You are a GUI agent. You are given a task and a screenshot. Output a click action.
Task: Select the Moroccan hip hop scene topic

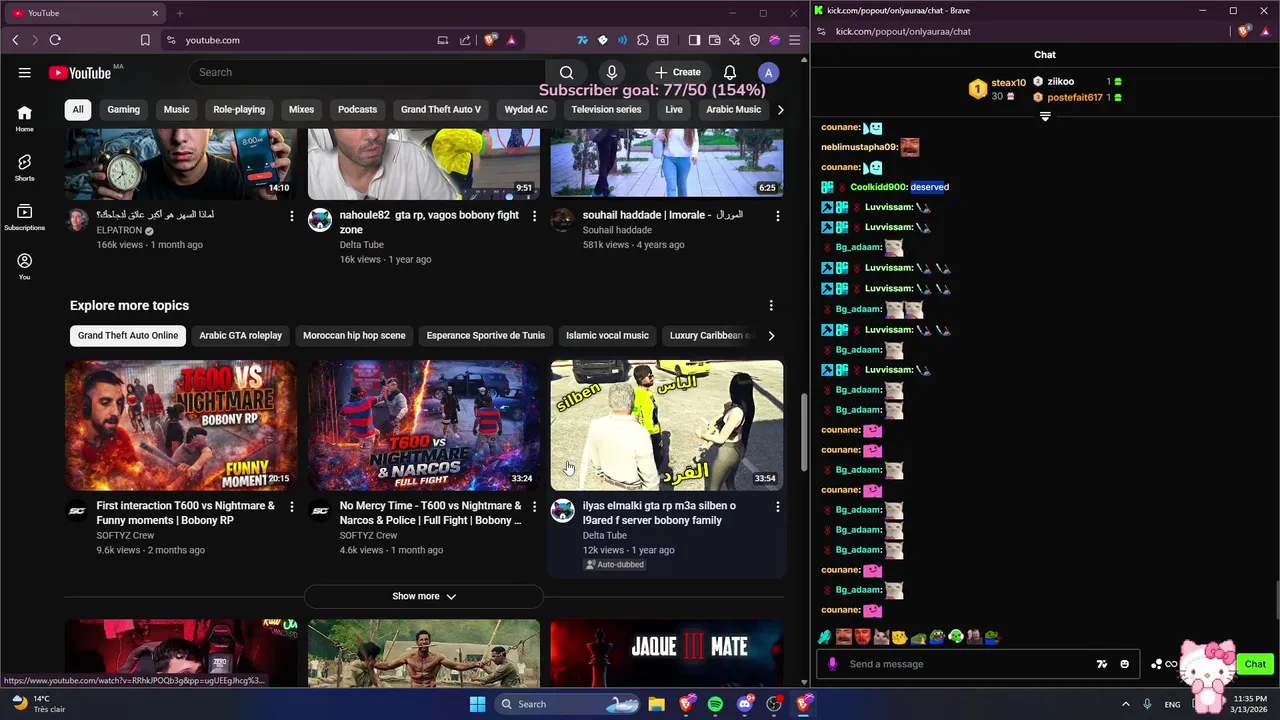coord(354,336)
